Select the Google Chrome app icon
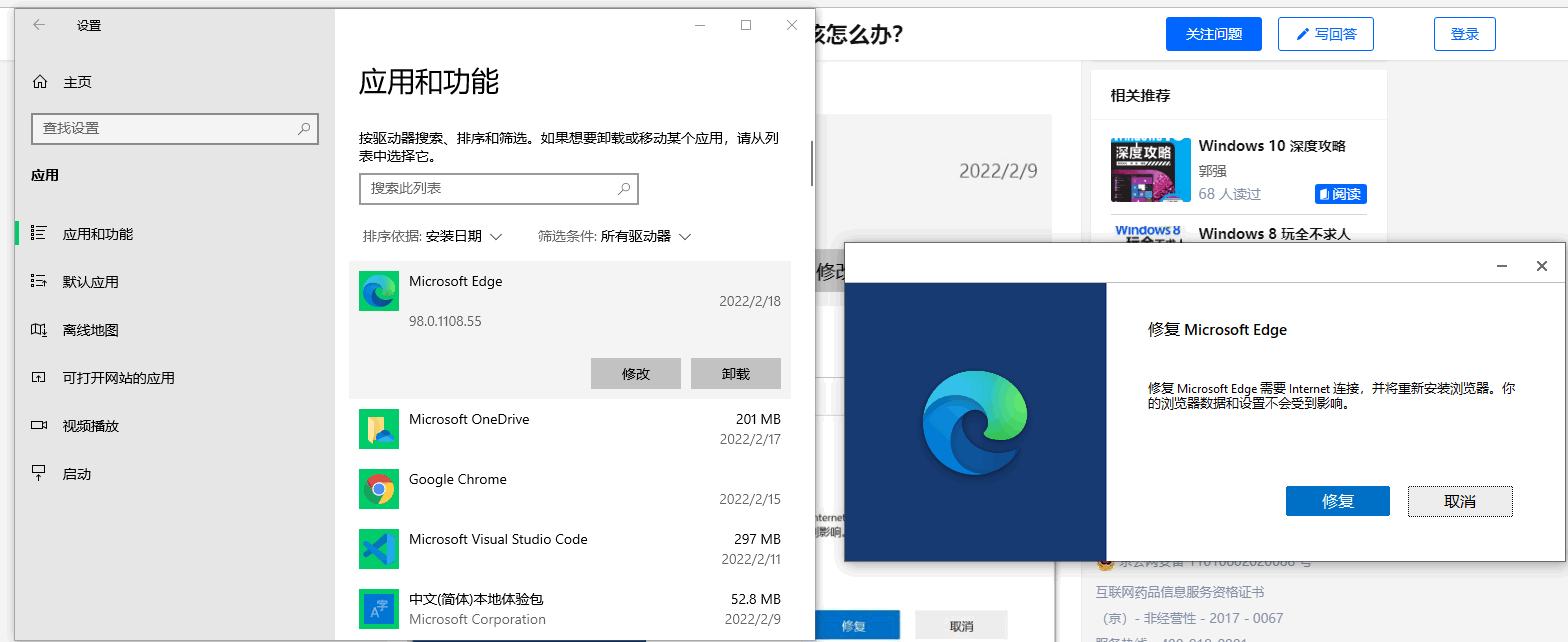 tap(379, 489)
